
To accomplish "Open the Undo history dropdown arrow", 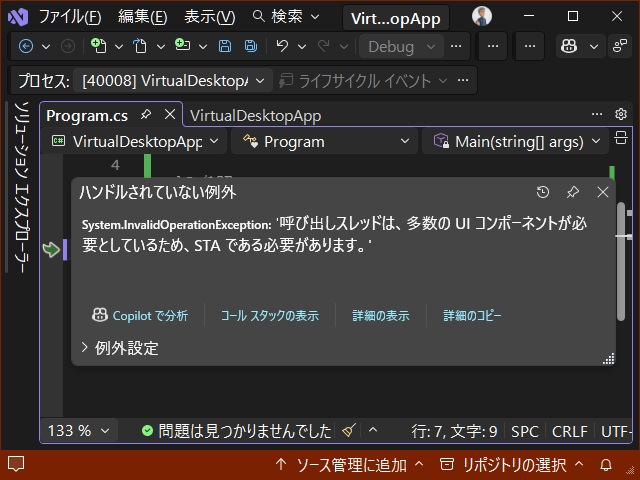I will click(x=302, y=47).
